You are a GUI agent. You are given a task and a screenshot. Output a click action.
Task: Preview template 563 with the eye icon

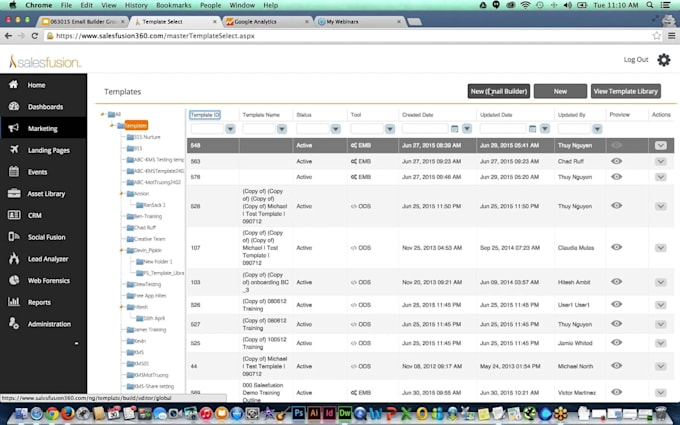(617, 161)
